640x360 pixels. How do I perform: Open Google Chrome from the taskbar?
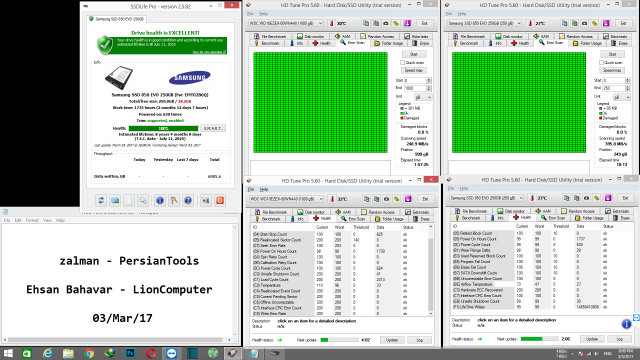[89, 353]
